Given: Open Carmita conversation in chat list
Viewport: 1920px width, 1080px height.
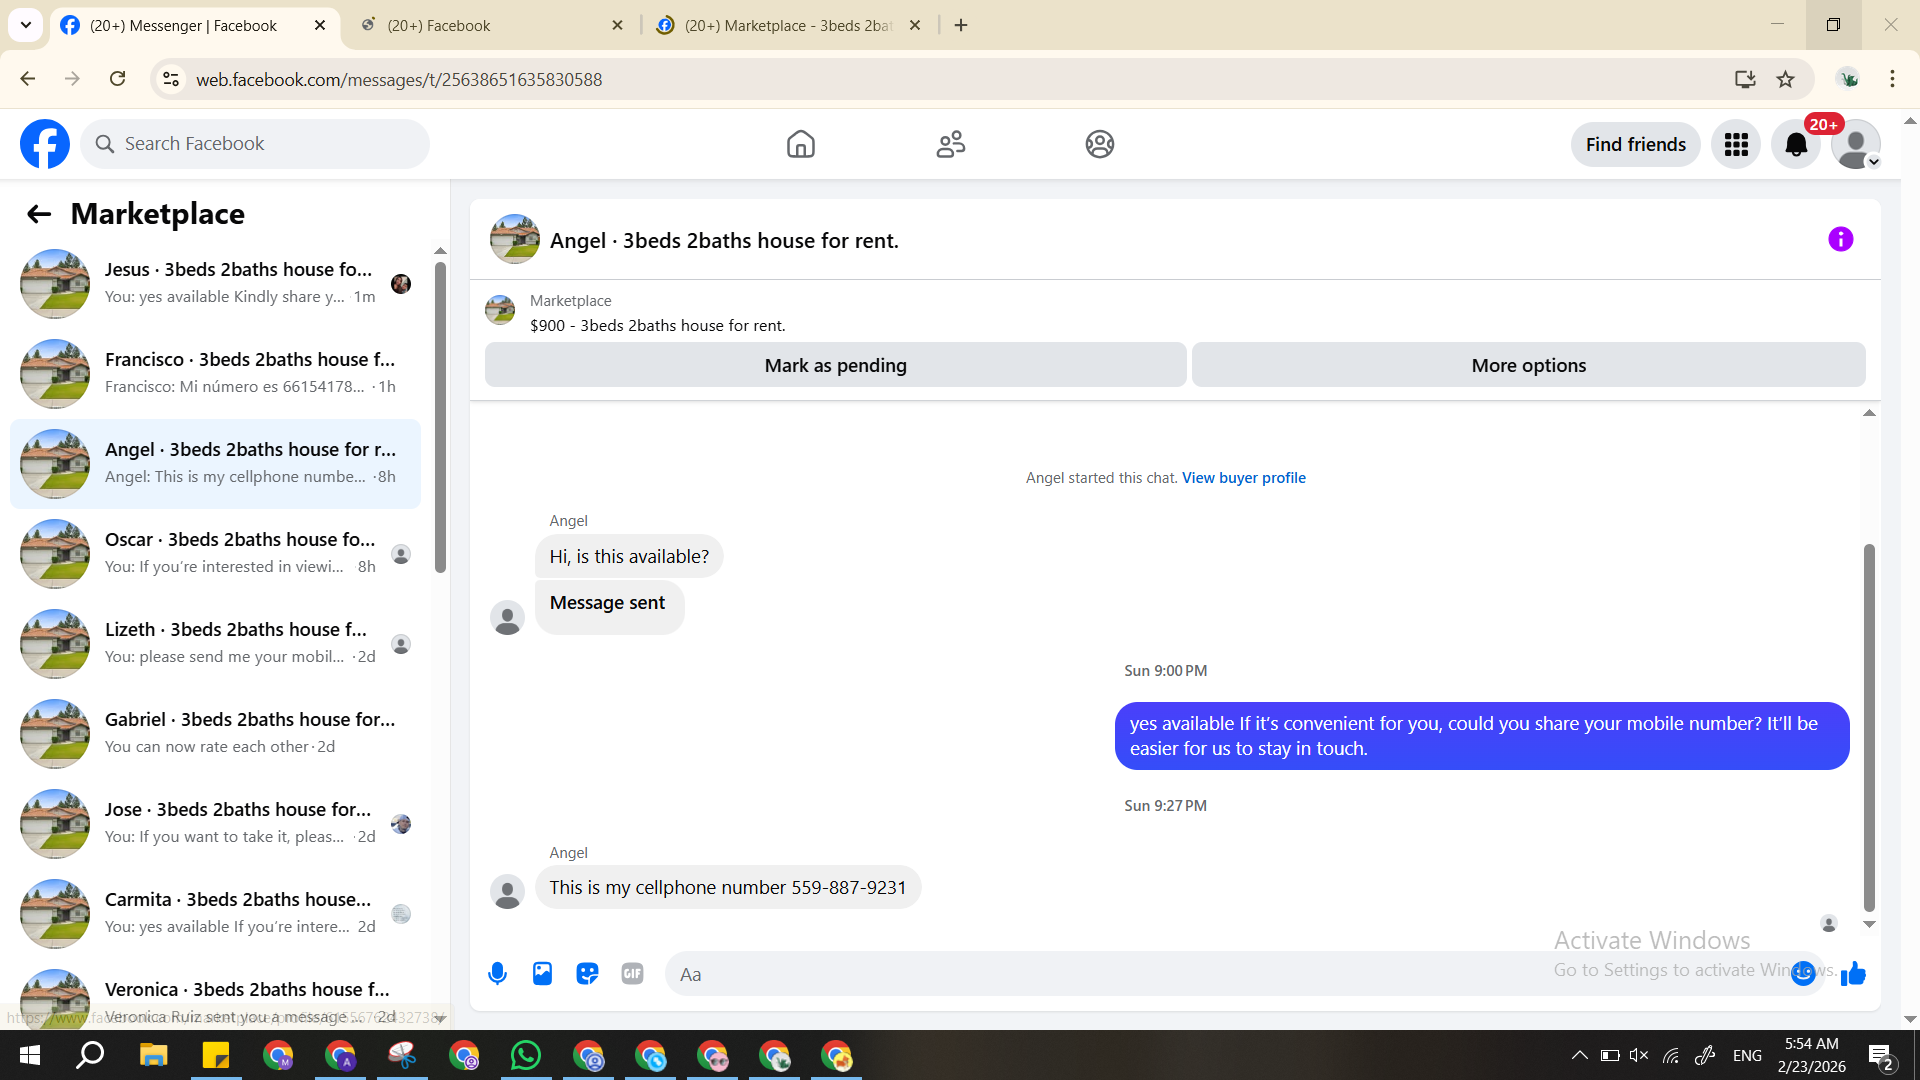Looking at the screenshot, I should pyautogui.click(x=215, y=914).
